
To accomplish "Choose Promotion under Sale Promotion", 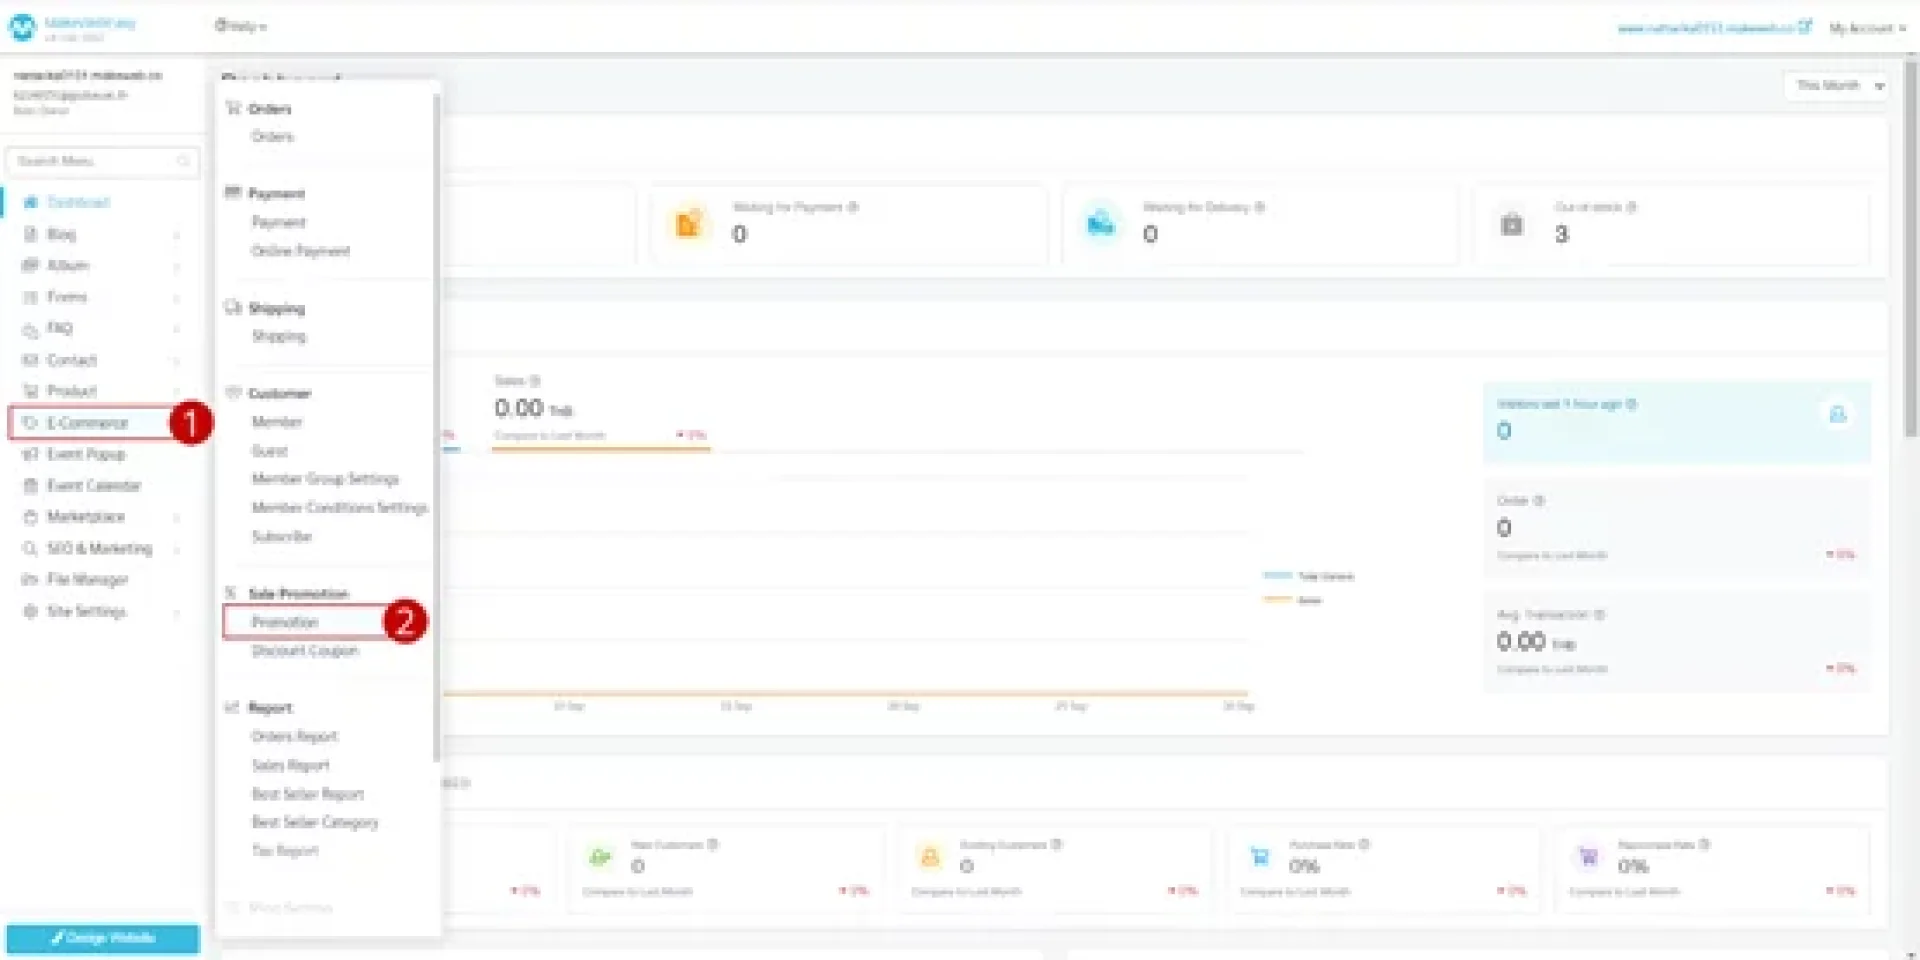I will pyautogui.click(x=285, y=622).
